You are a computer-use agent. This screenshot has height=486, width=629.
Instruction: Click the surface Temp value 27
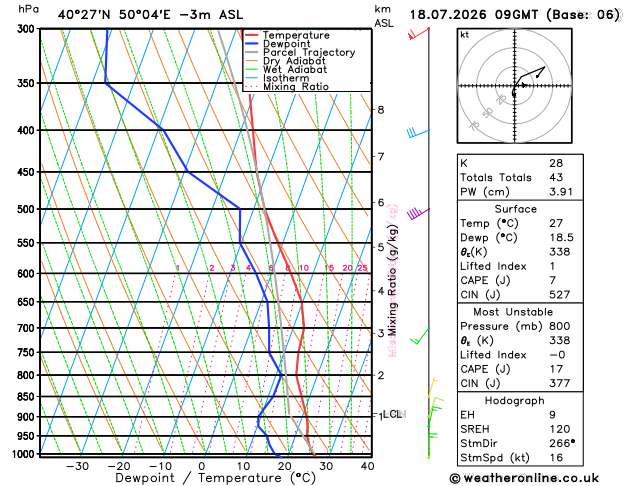[x=556, y=223]
